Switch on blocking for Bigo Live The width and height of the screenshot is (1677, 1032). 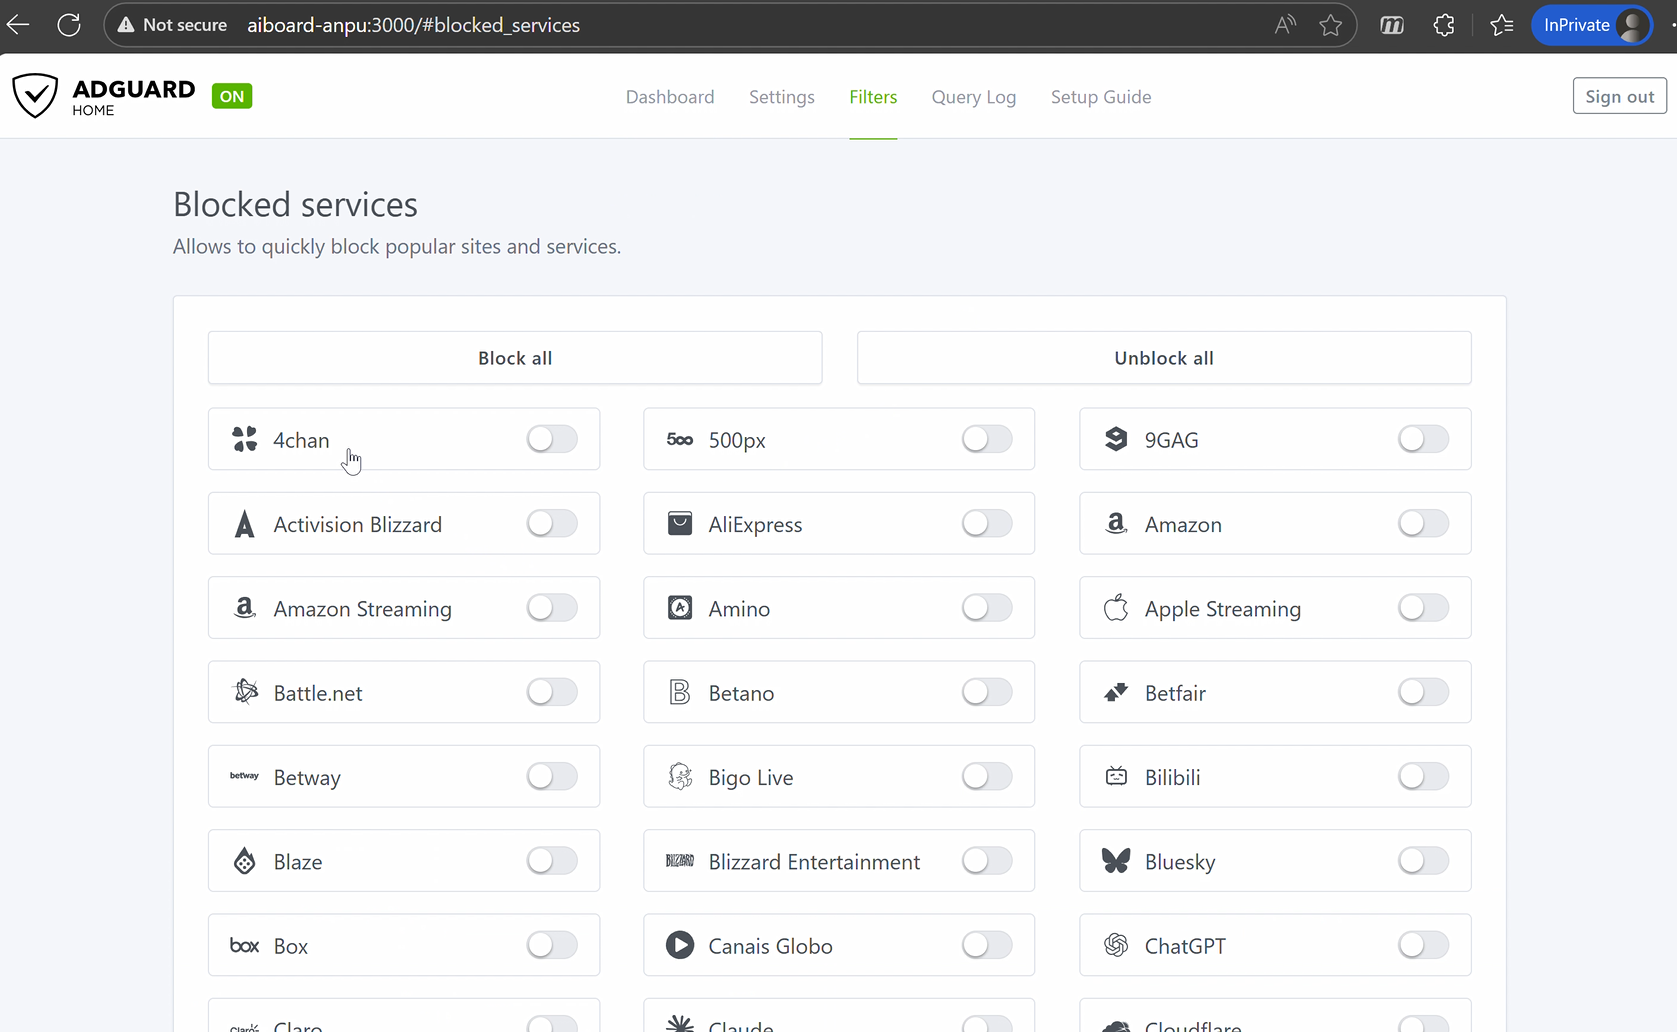pos(987,777)
